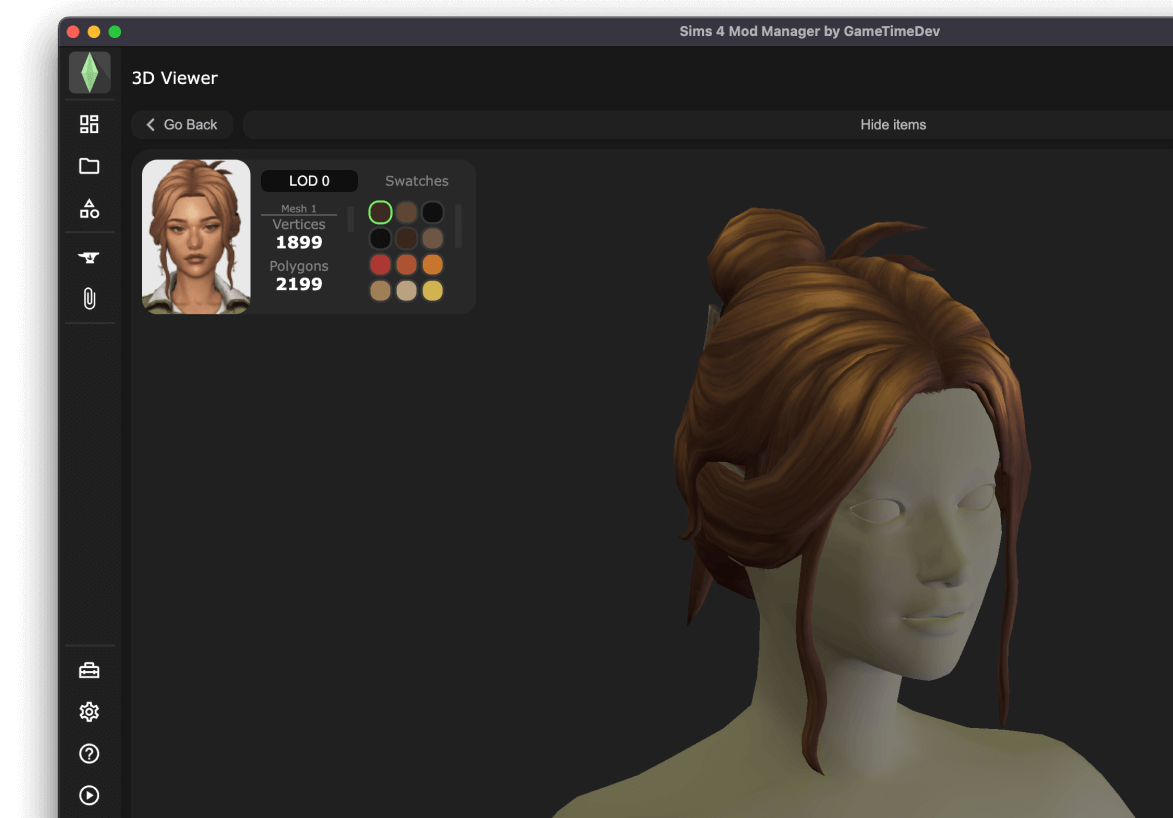The image size is (1173, 818).
Task: Open the Sims plumbob home icon
Action: [x=89, y=72]
